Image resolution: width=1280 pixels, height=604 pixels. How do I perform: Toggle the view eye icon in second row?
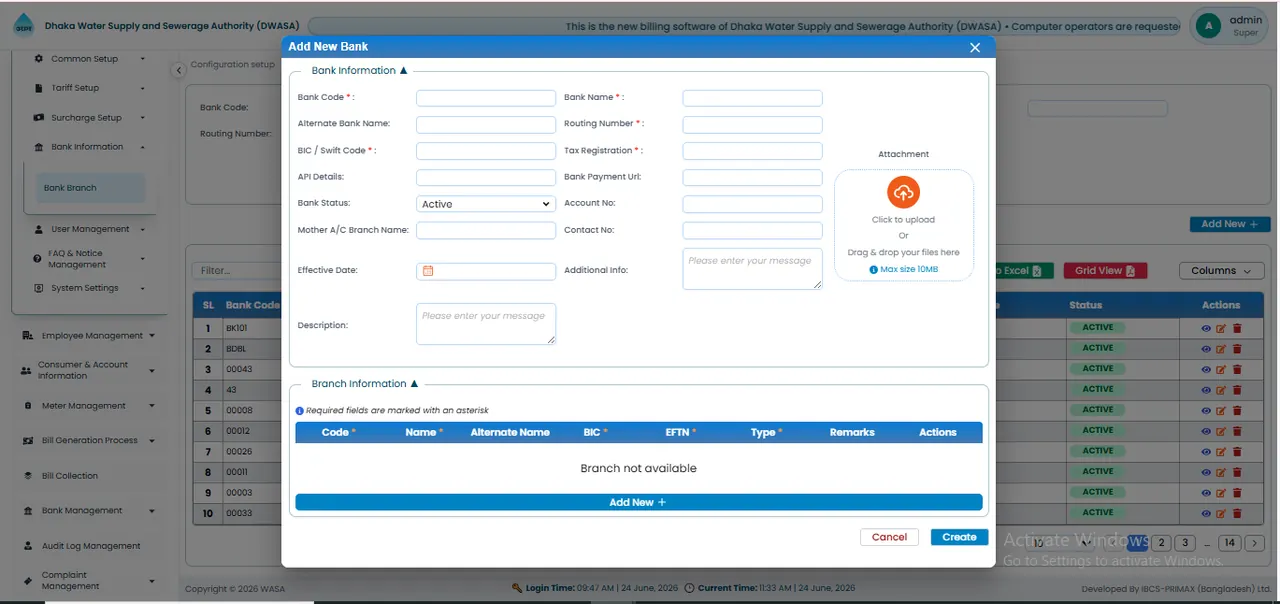(1205, 349)
